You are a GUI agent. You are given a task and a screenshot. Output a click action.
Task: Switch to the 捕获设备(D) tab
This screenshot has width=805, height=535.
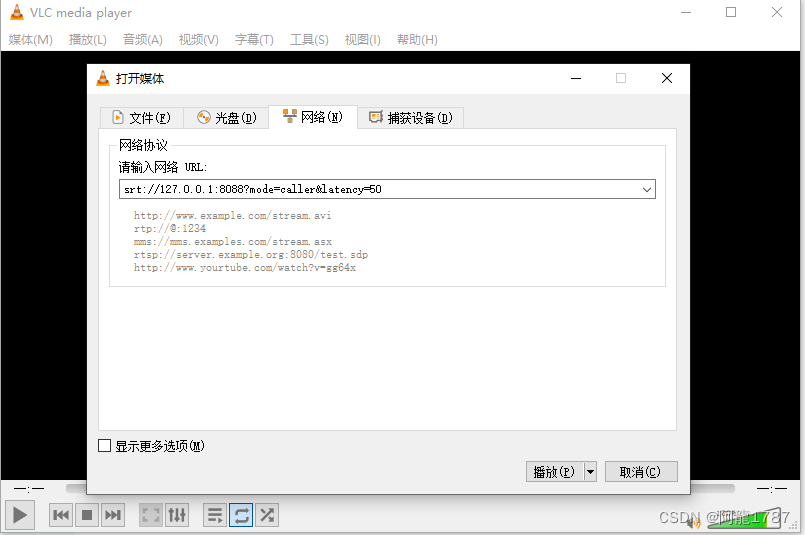pyautogui.click(x=411, y=118)
